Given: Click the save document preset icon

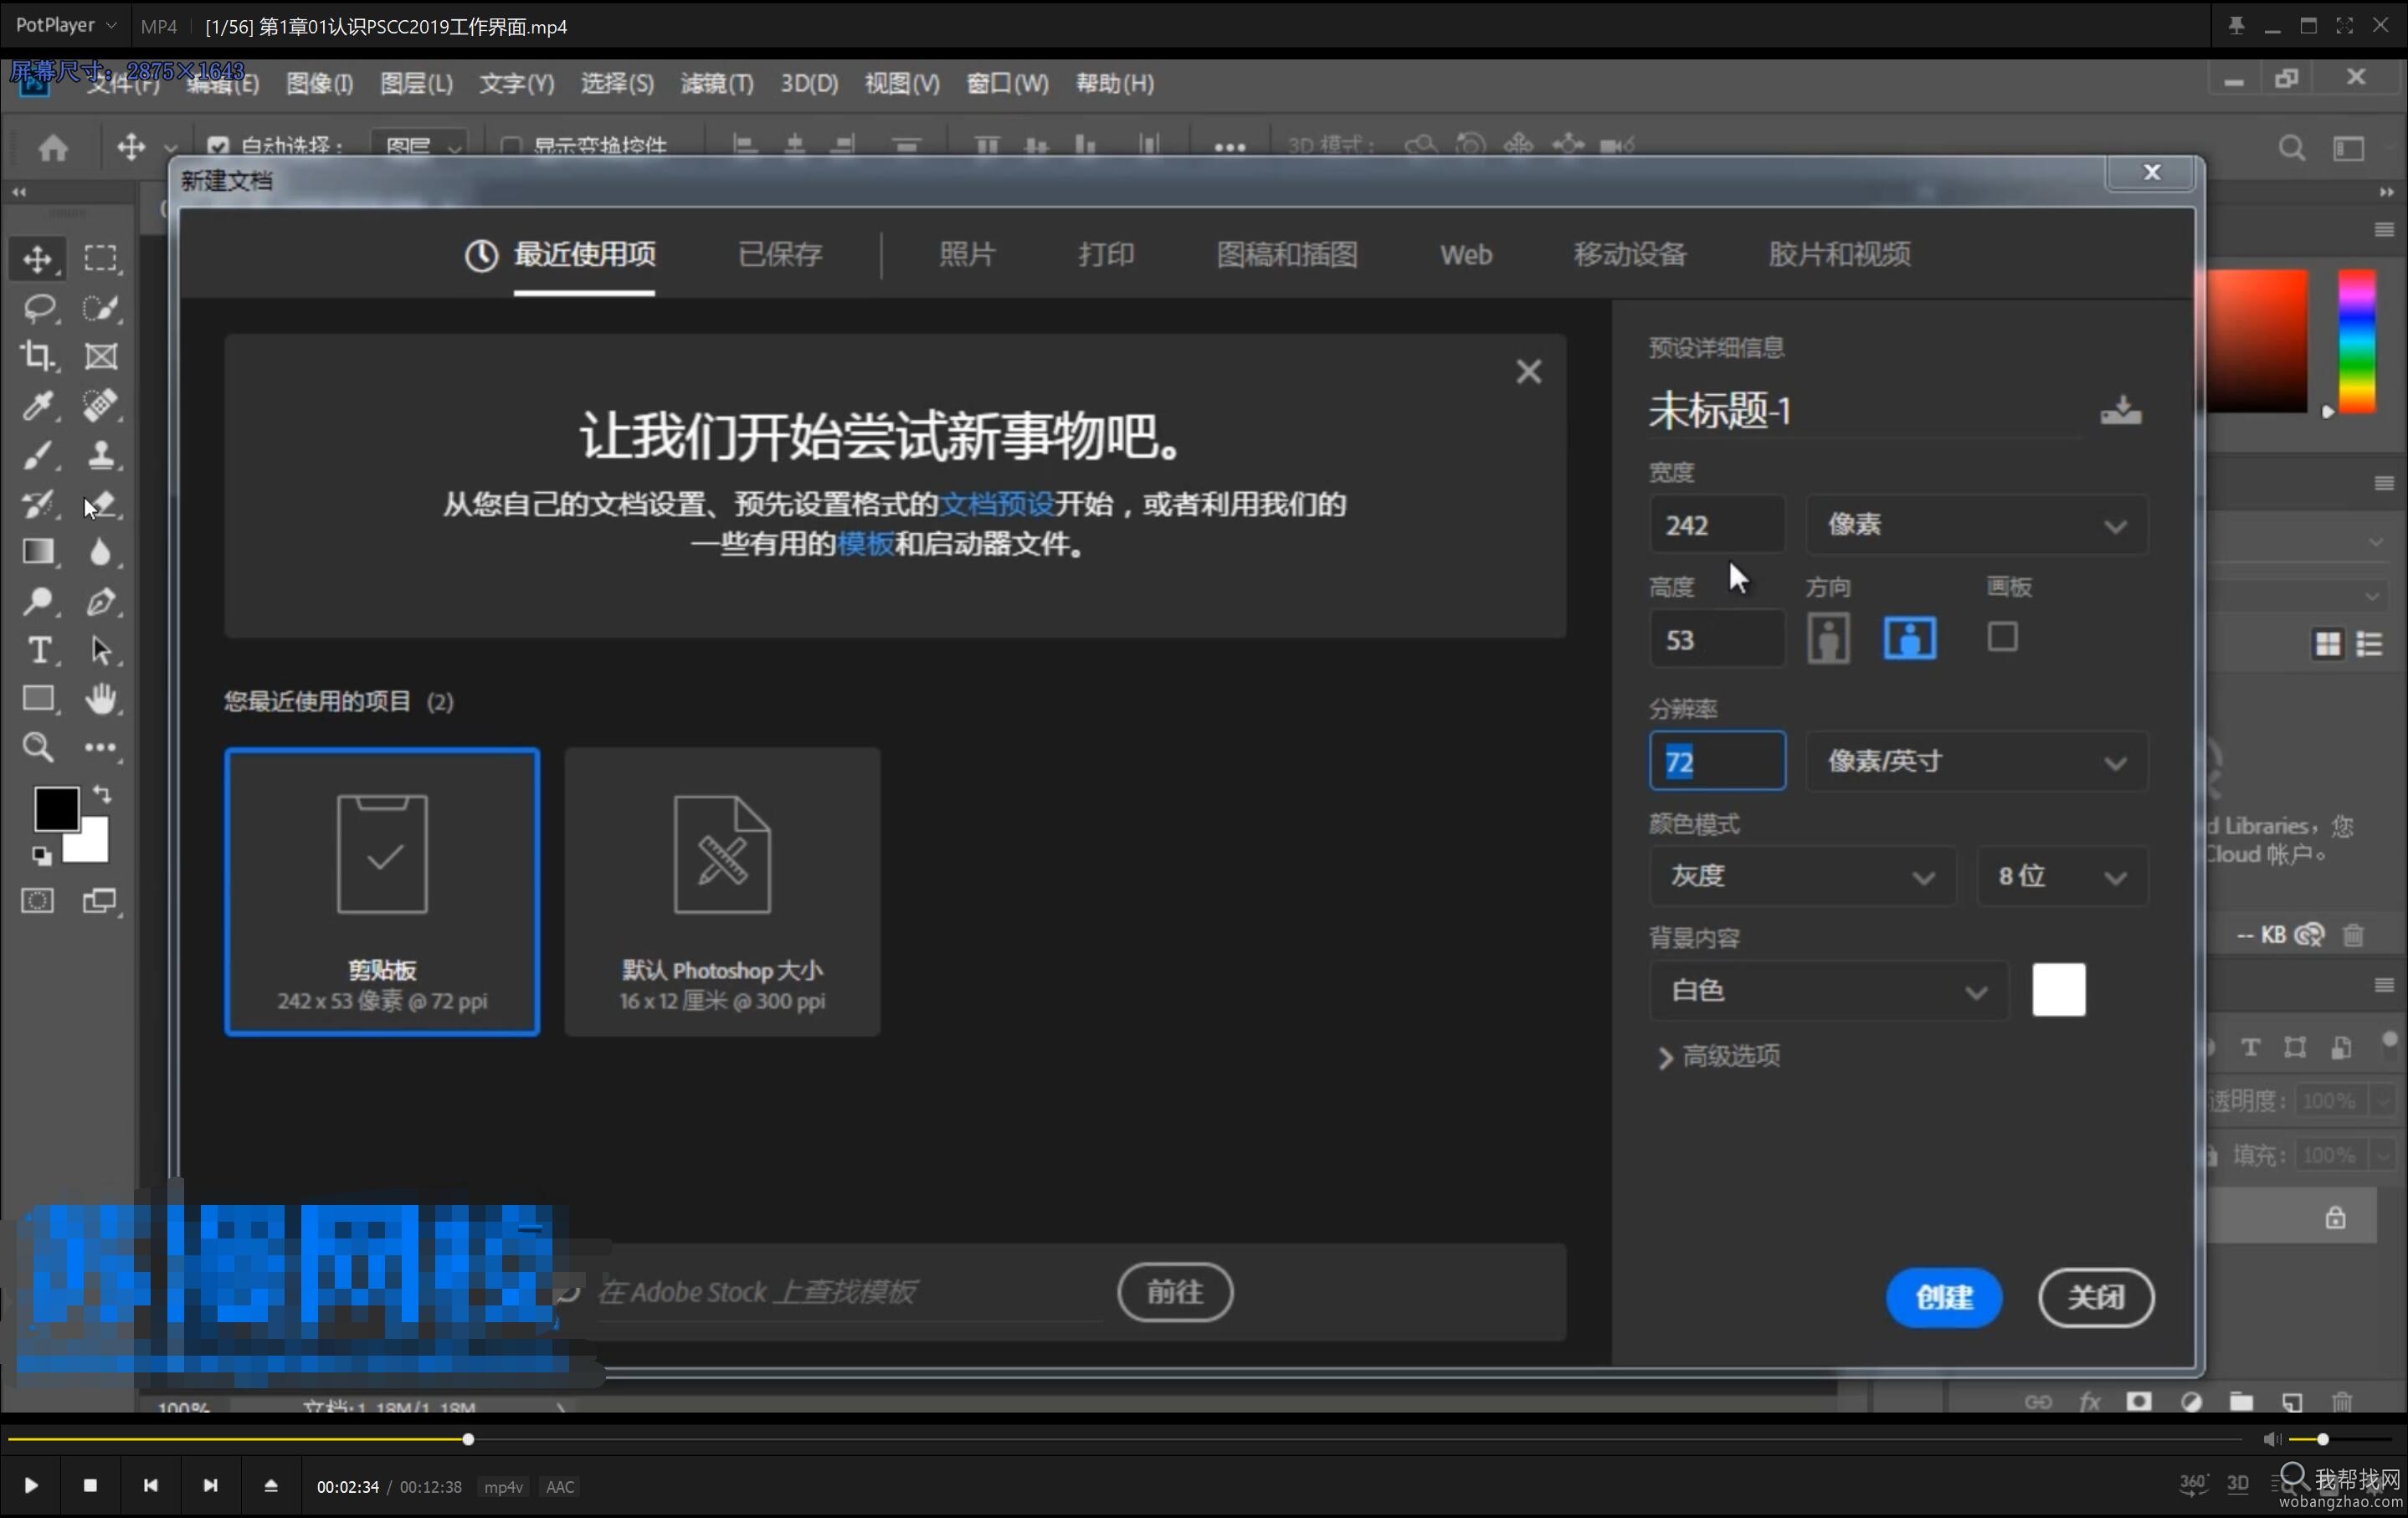Looking at the screenshot, I should click(x=2120, y=410).
